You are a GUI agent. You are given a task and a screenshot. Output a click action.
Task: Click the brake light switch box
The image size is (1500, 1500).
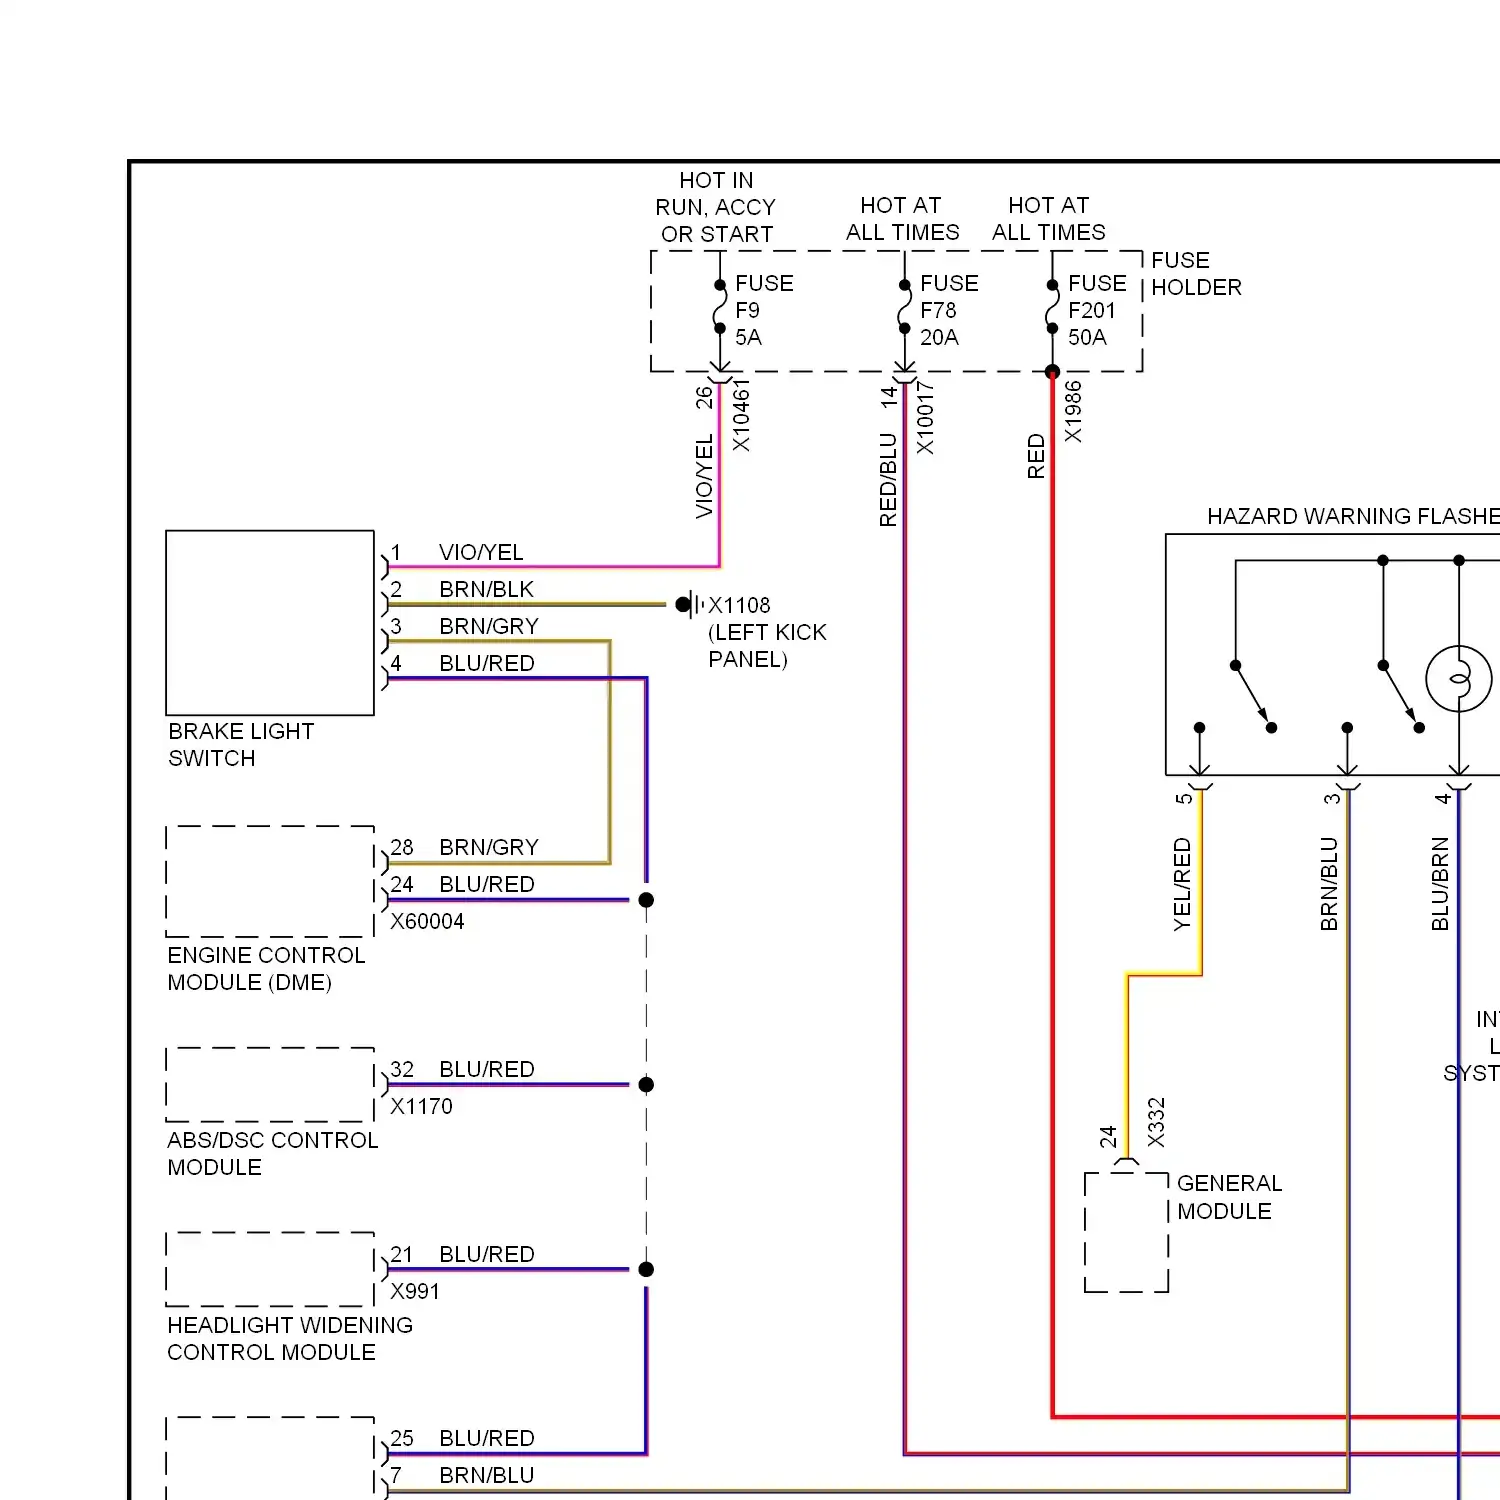pyautogui.click(x=270, y=623)
